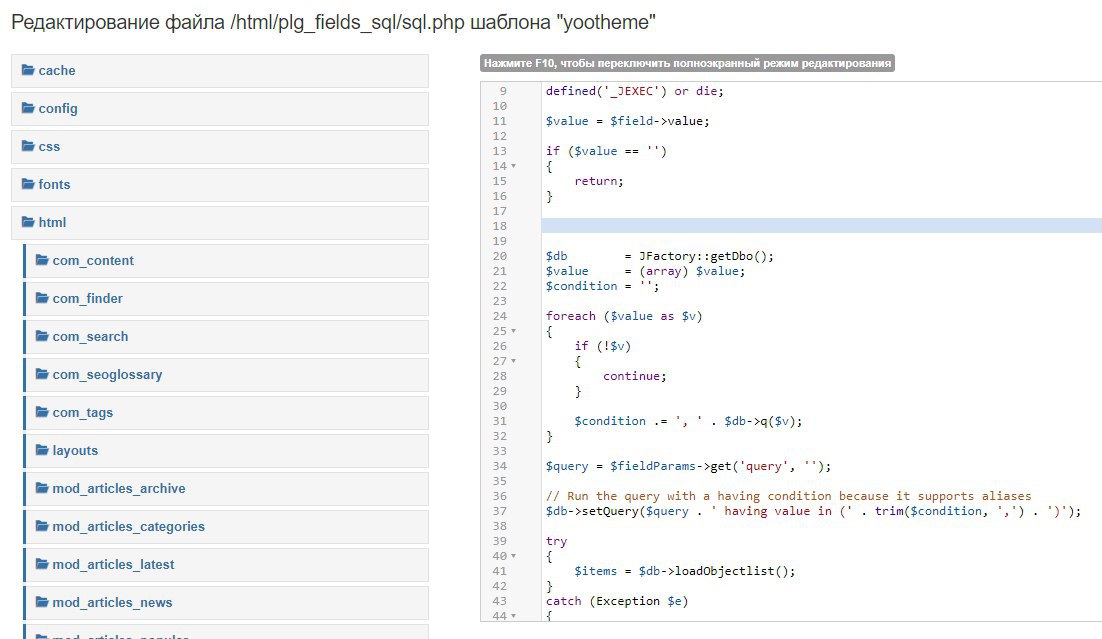Click the catch (Exception $e) line
1102x639 pixels.
tap(616, 600)
